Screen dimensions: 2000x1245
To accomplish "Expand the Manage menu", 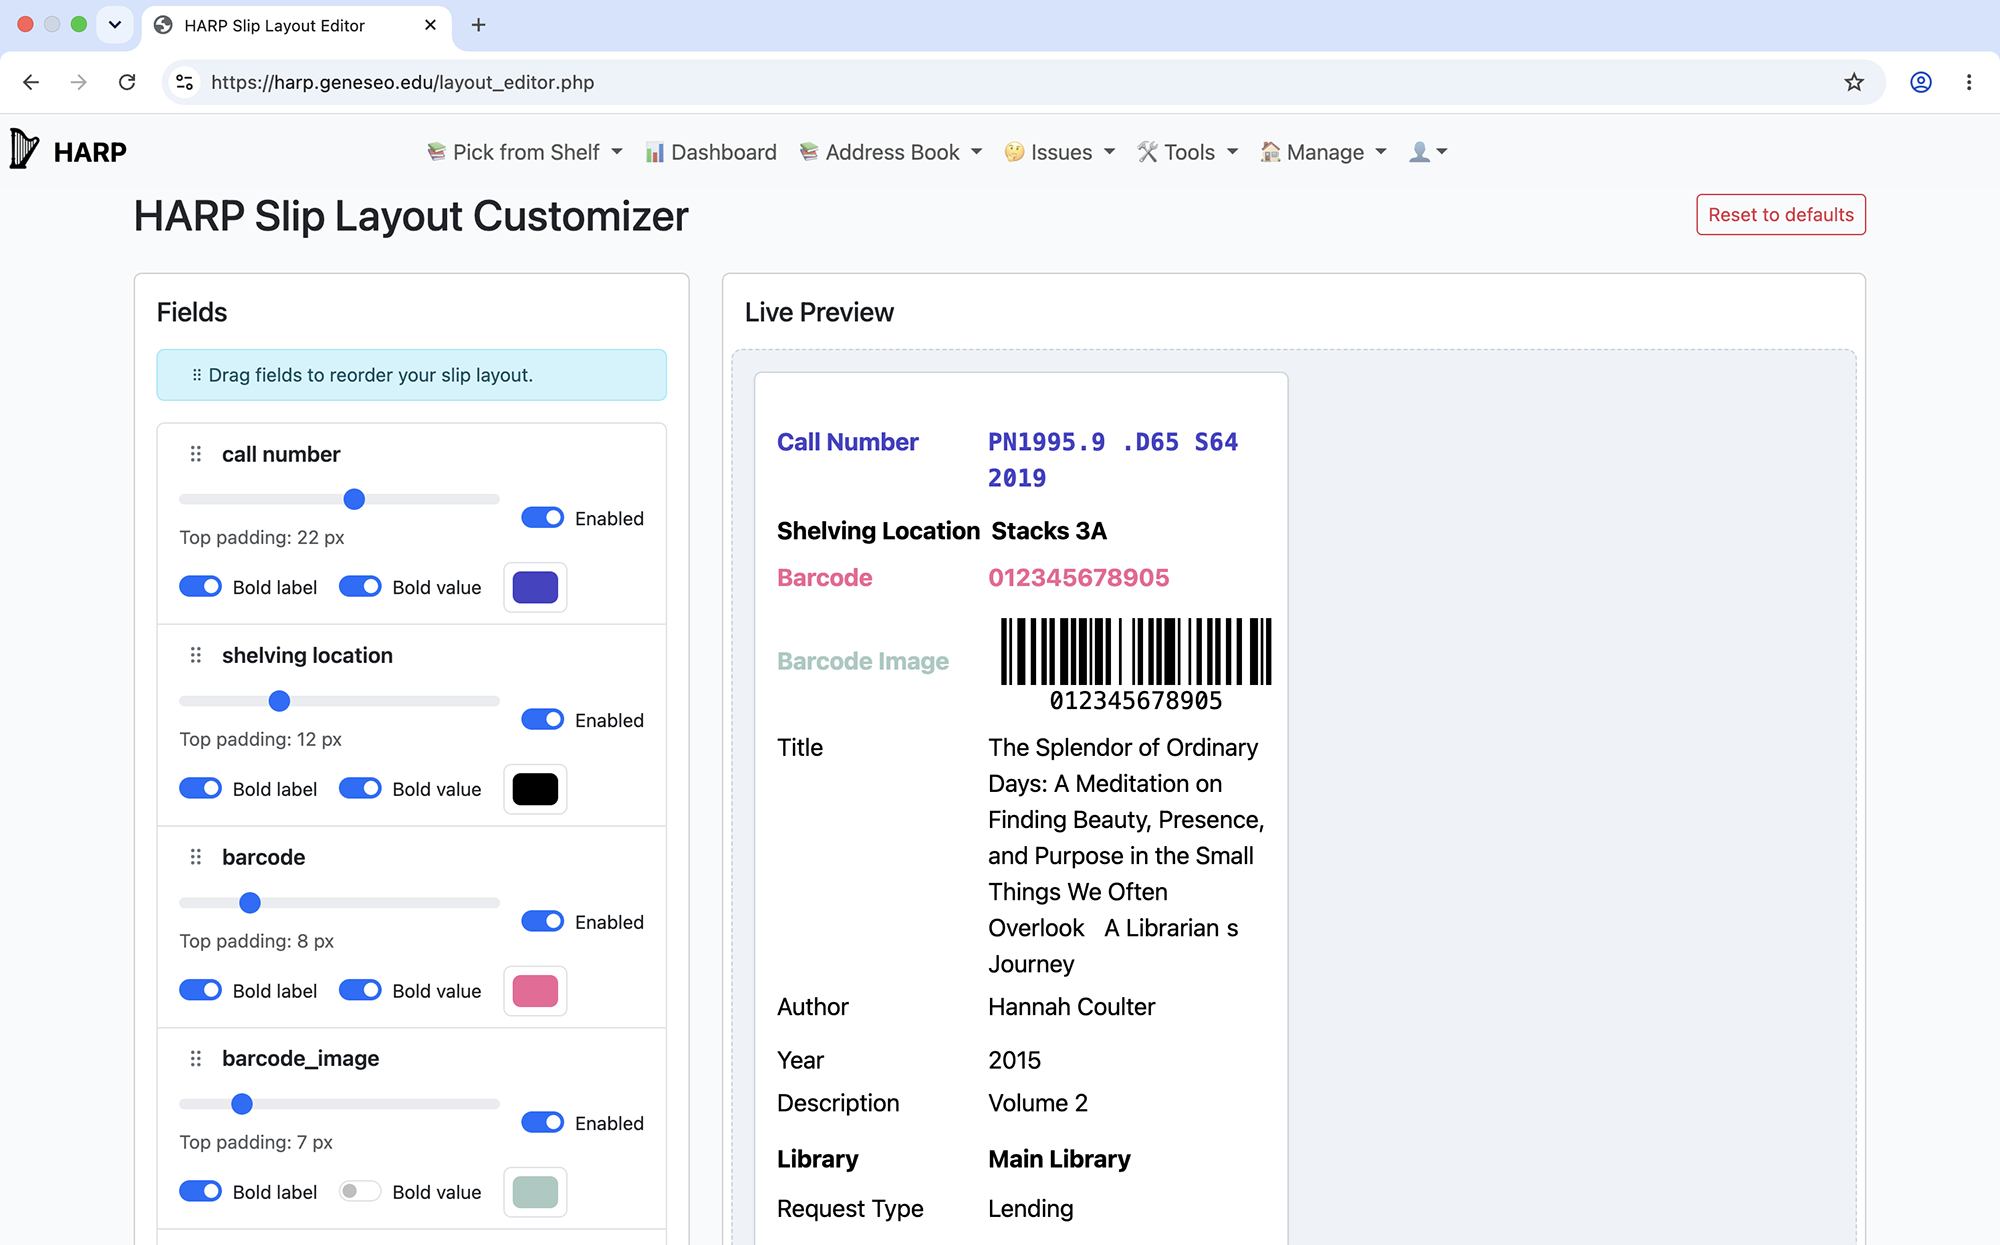I will 1324,152.
